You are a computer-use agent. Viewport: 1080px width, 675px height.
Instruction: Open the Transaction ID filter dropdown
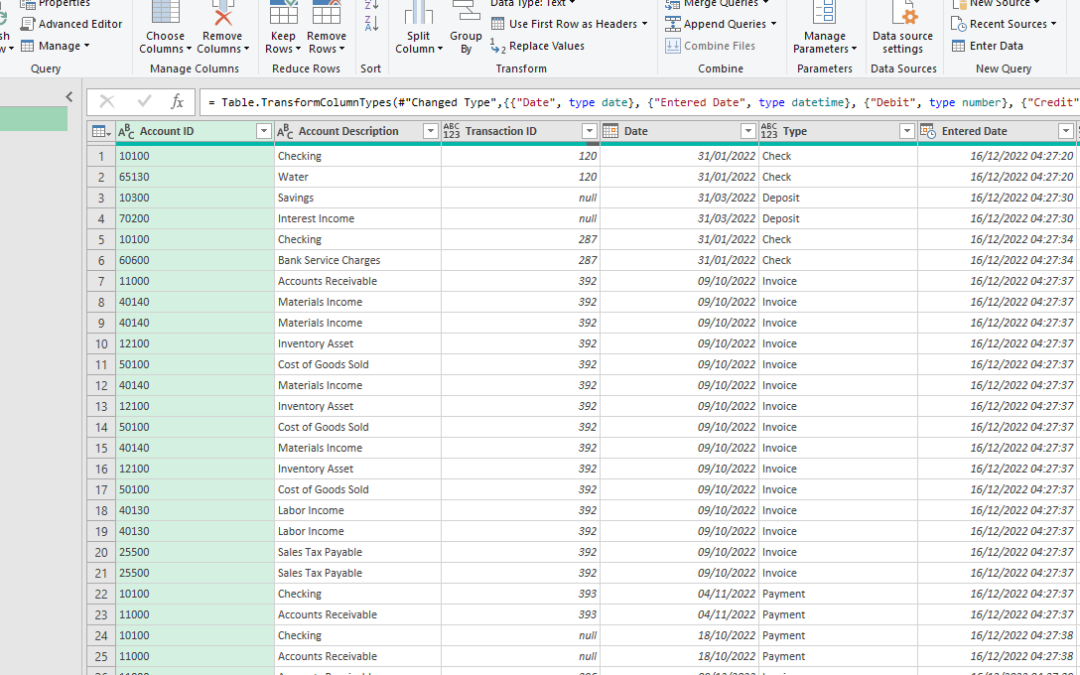point(590,131)
